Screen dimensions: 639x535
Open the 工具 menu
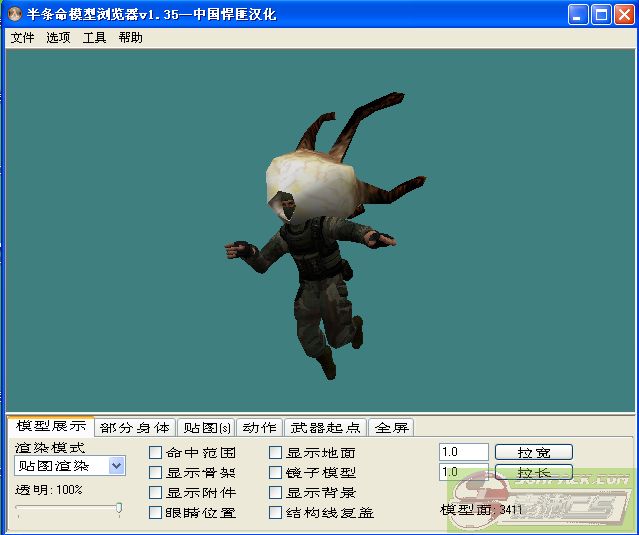coord(94,38)
